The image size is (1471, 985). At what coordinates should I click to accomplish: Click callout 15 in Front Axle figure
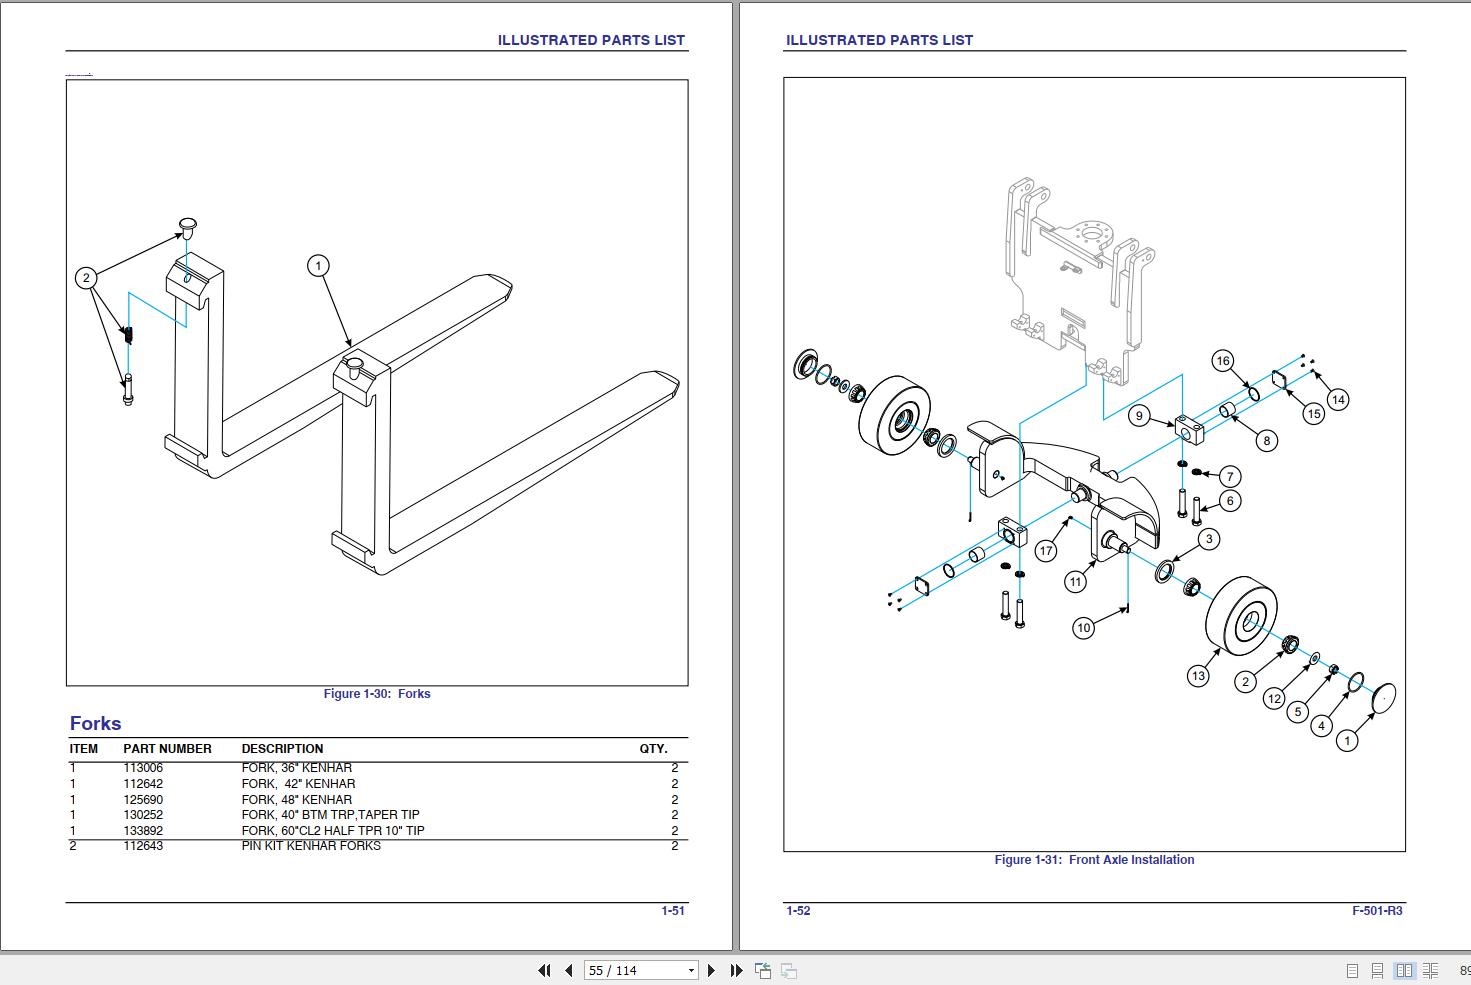click(x=1314, y=414)
